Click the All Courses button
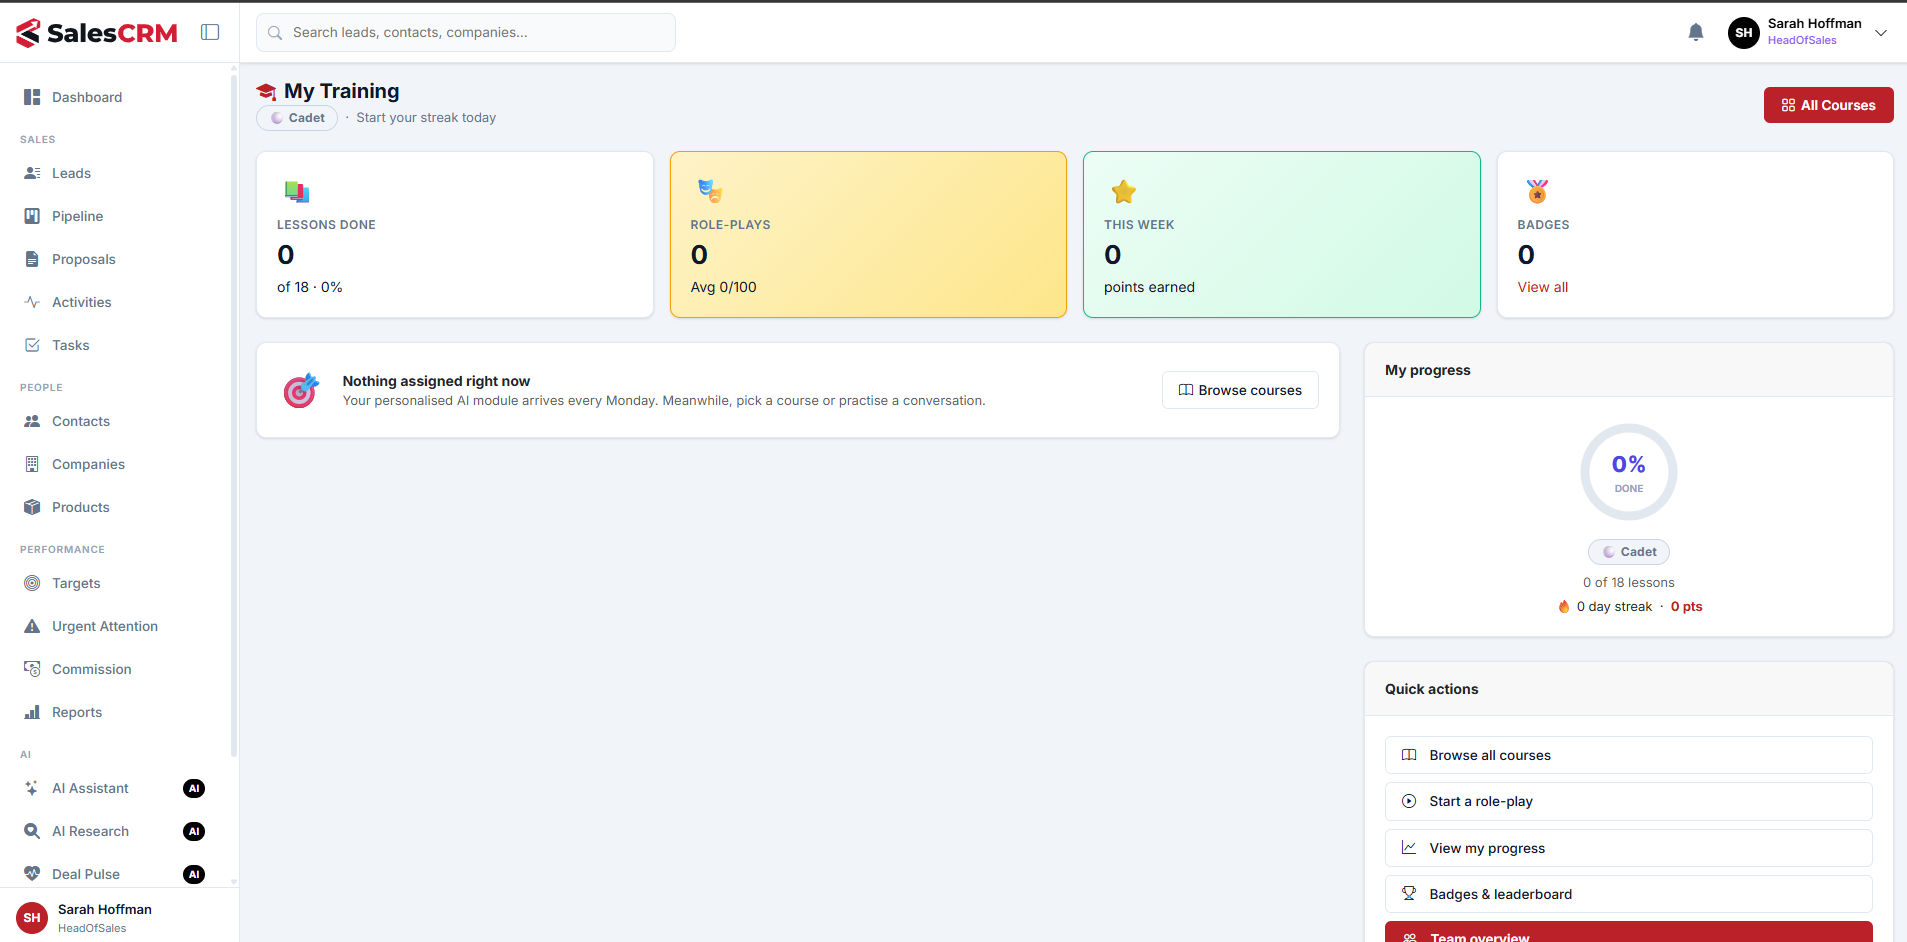Image resolution: width=1907 pixels, height=942 pixels. (x=1828, y=105)
